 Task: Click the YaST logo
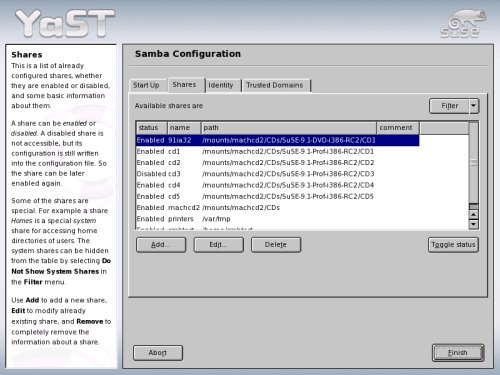click(x=65, y=23)
